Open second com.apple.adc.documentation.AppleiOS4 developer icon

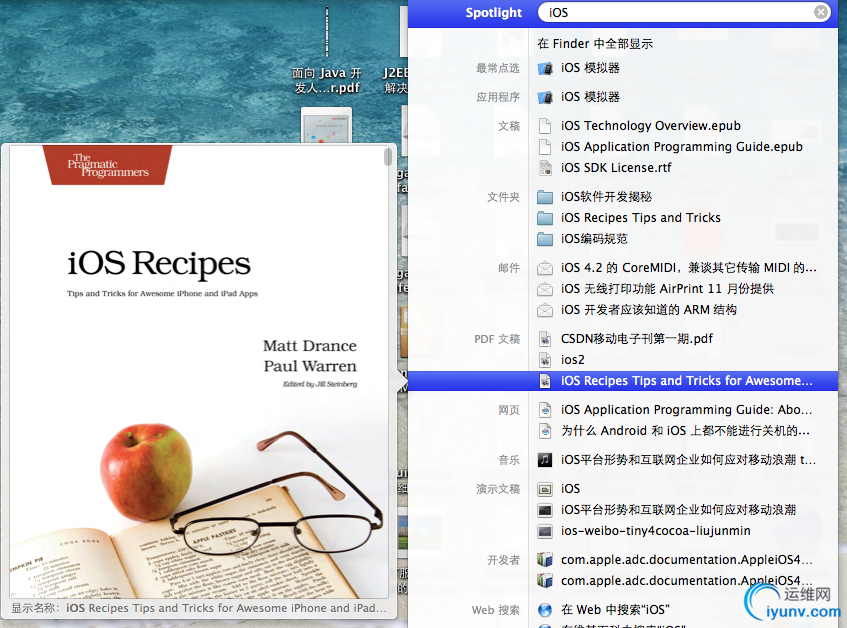(x=545, y=581)
